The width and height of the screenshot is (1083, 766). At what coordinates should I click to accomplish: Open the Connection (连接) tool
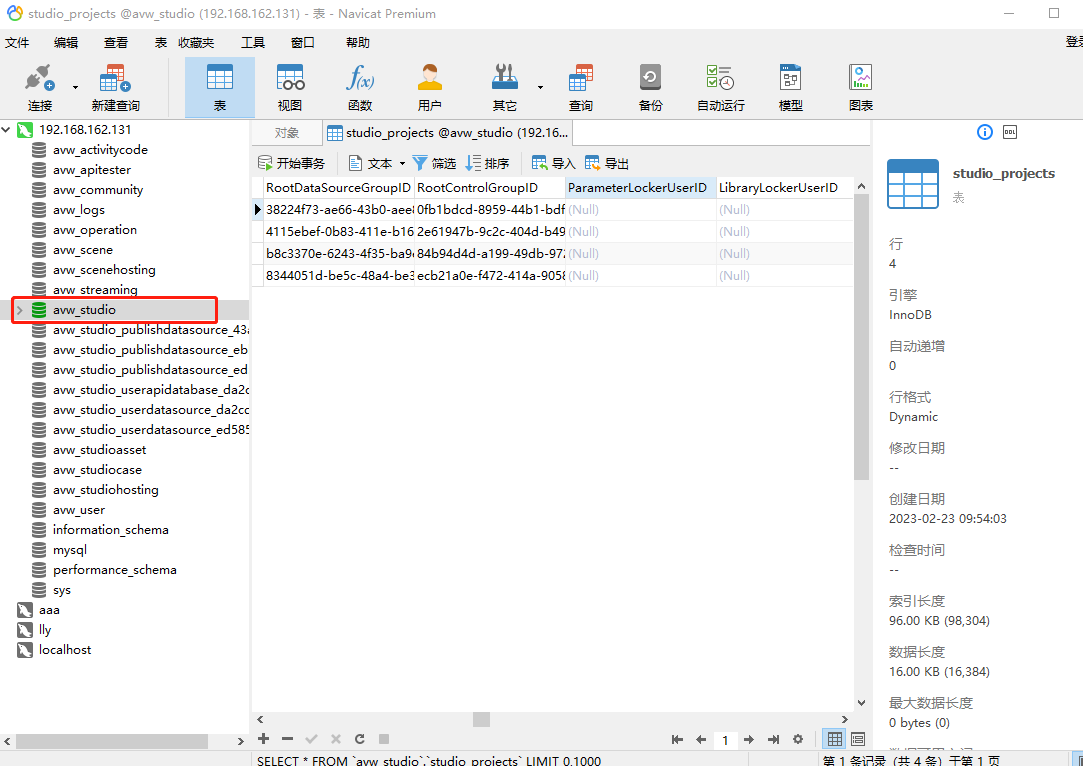[x=39, y=88]
